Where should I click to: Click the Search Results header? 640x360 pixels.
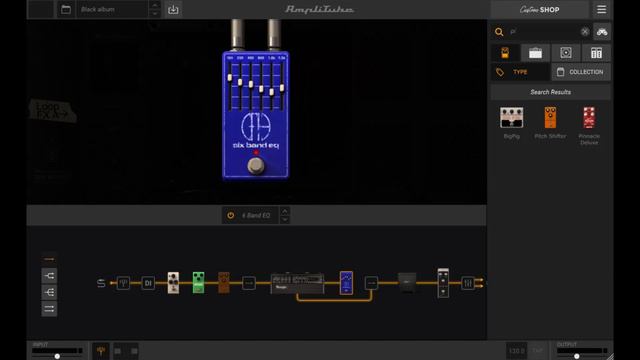[x=551, y=92]
